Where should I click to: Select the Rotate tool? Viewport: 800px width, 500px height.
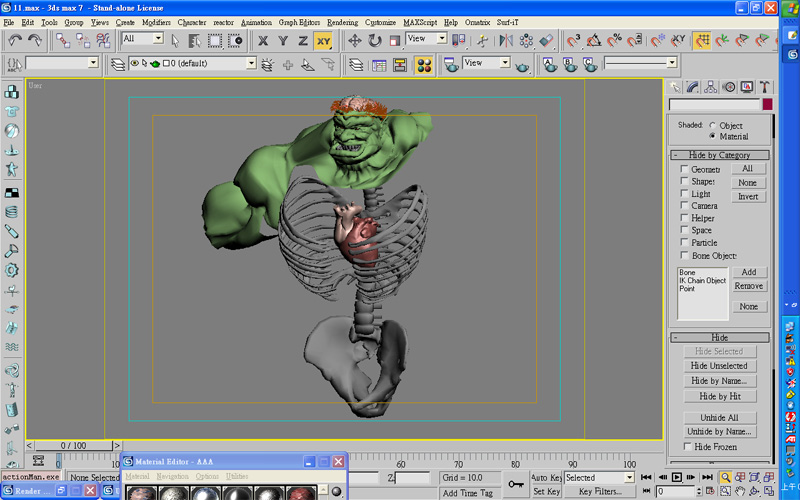pyautogui.click(x=375, y=40)
